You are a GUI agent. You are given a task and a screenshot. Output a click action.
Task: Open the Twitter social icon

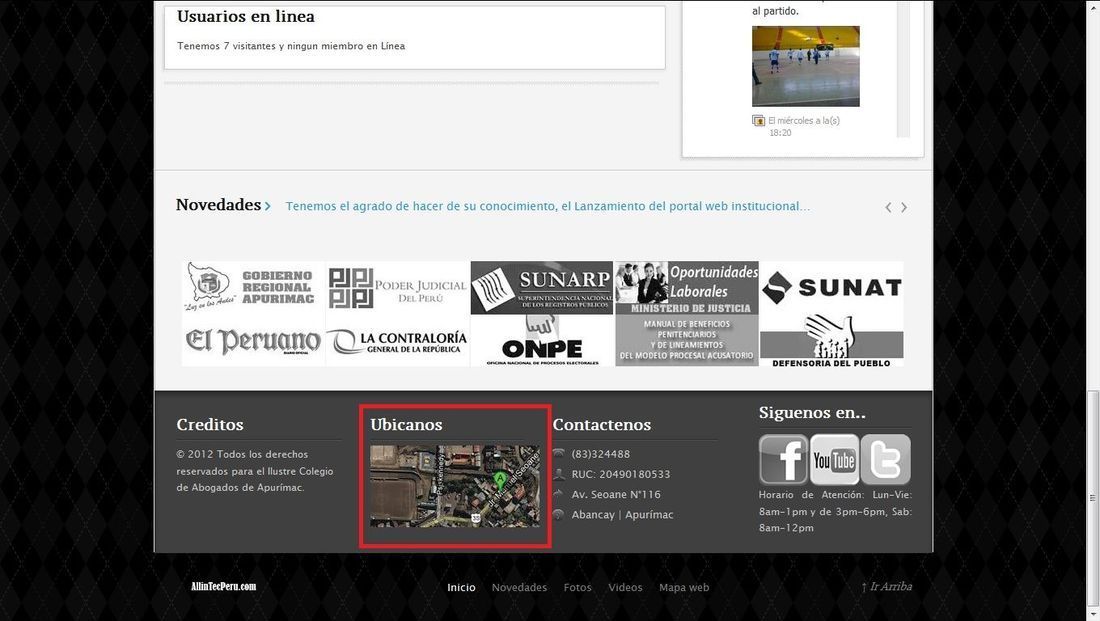click(x=885, y=460)
